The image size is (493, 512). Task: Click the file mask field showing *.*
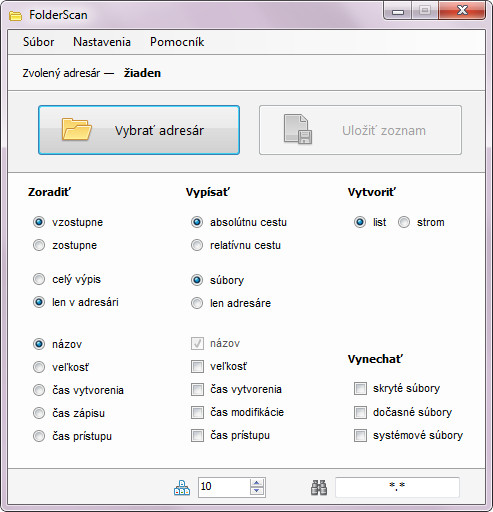(397, 487)
